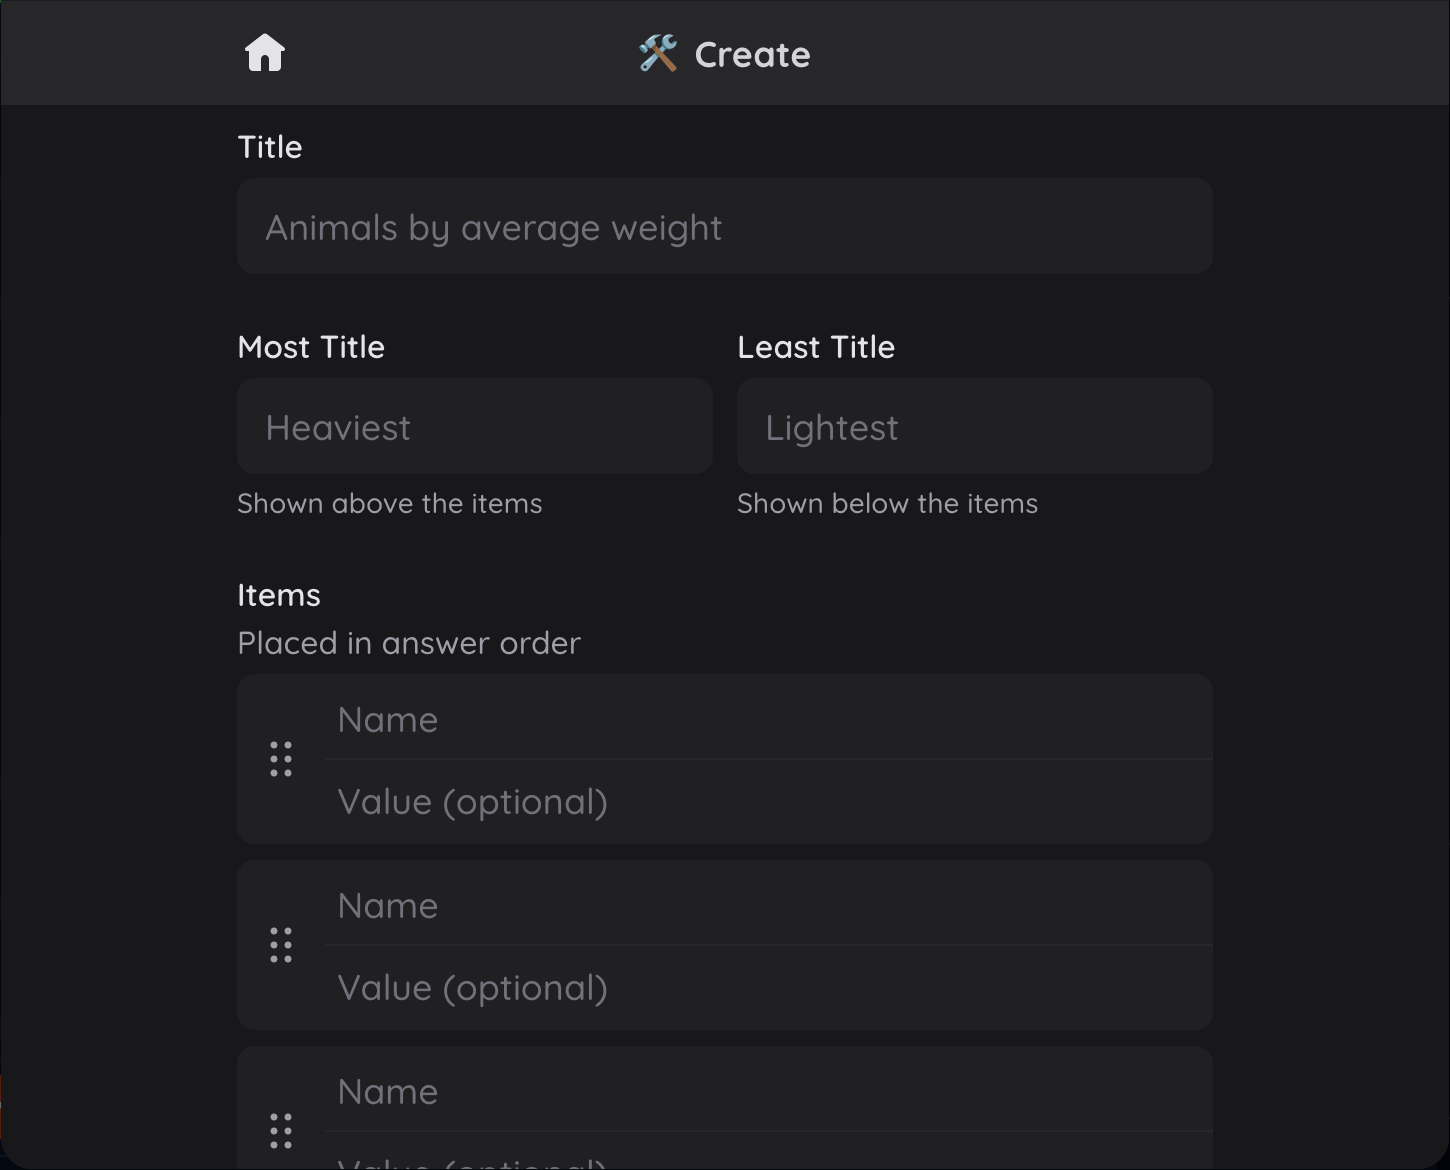
Task: Enter the first item's Name field
Action: tap(766, 719)
